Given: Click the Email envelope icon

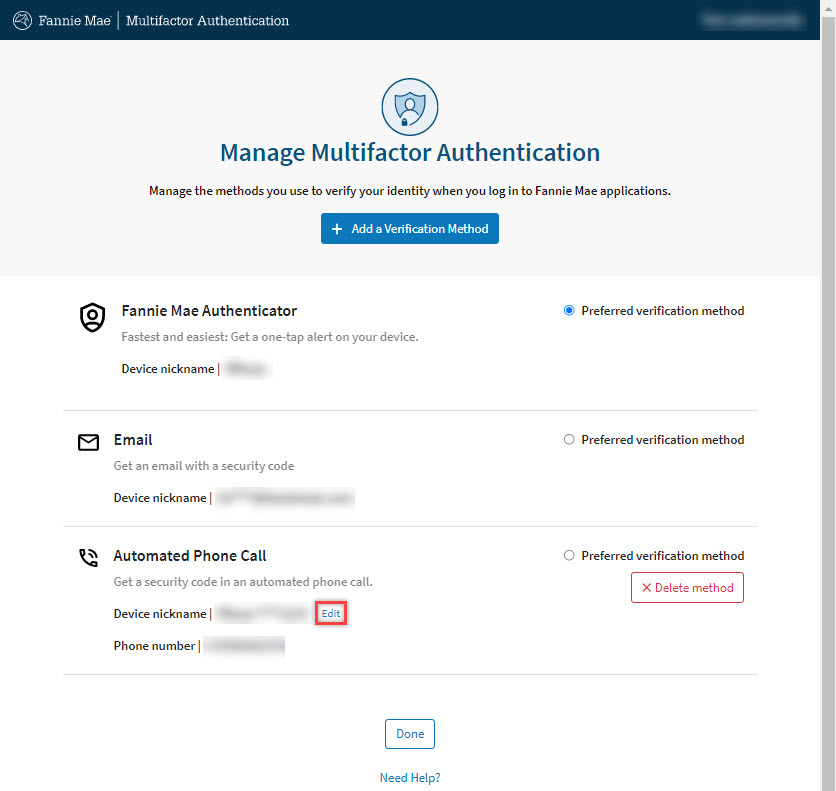Looking at the screenshot, I should pos(89,442).
